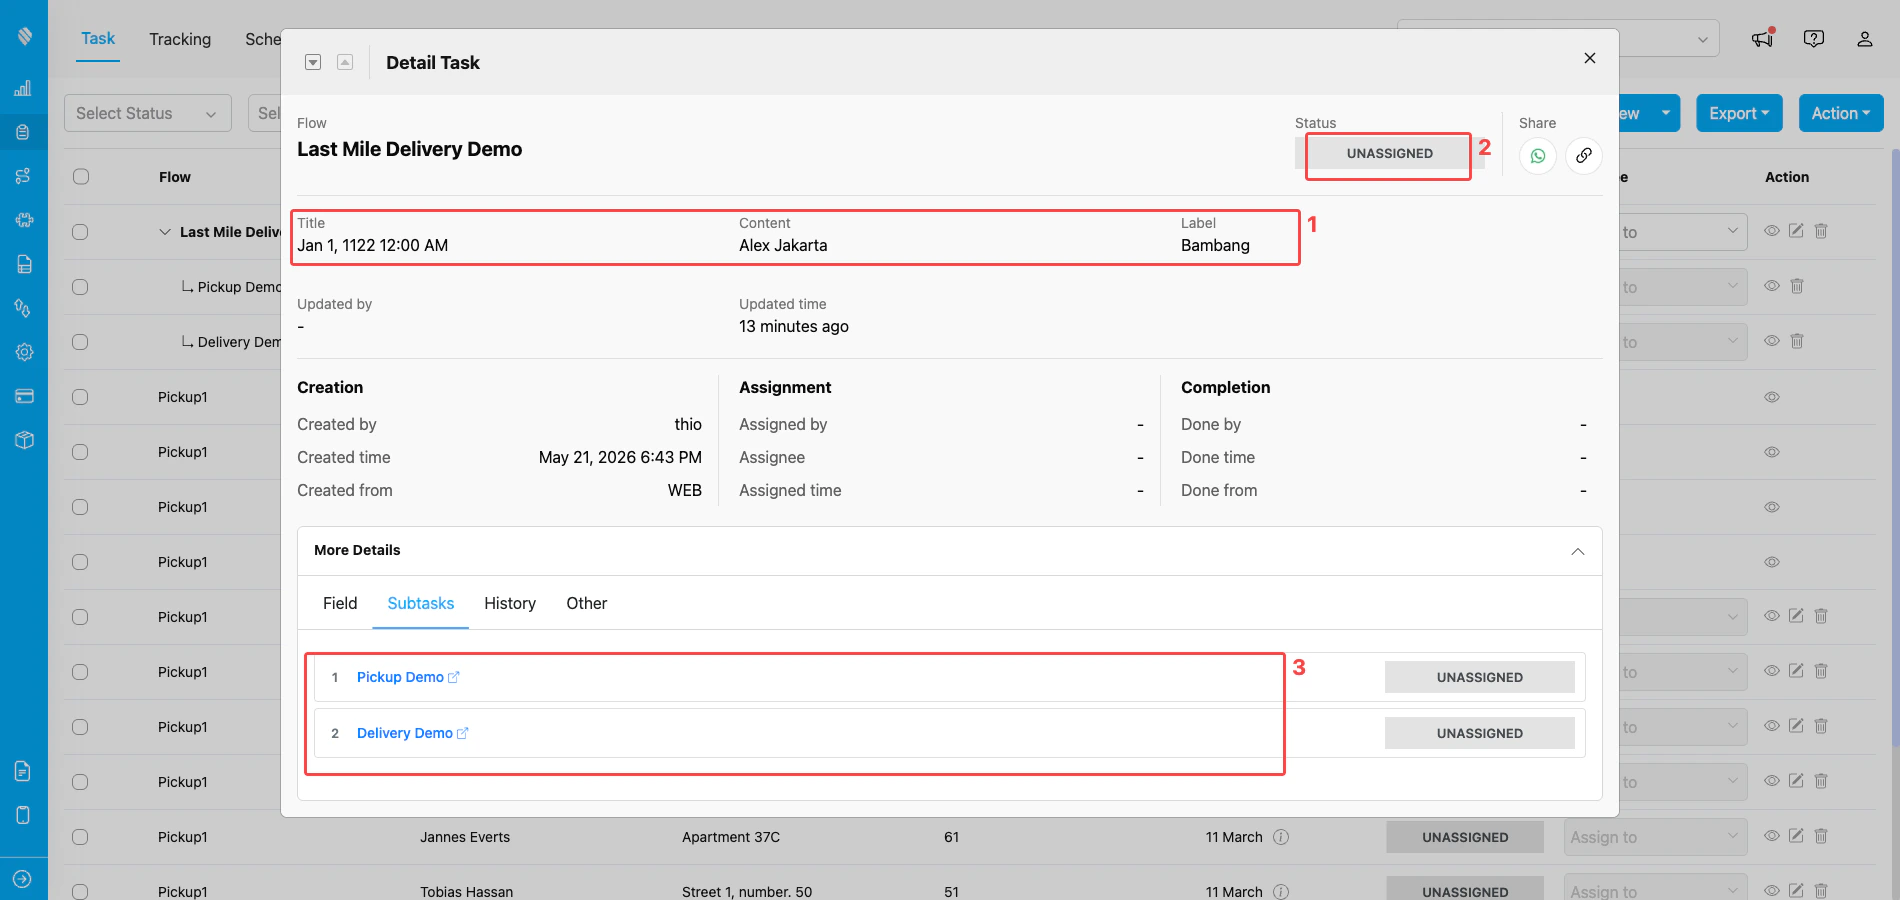This screenshot has width=1900, height=900.
Task: Open the puzzle integration icon in sidebar
Action: pyautogui.click(x=24, y=220)
